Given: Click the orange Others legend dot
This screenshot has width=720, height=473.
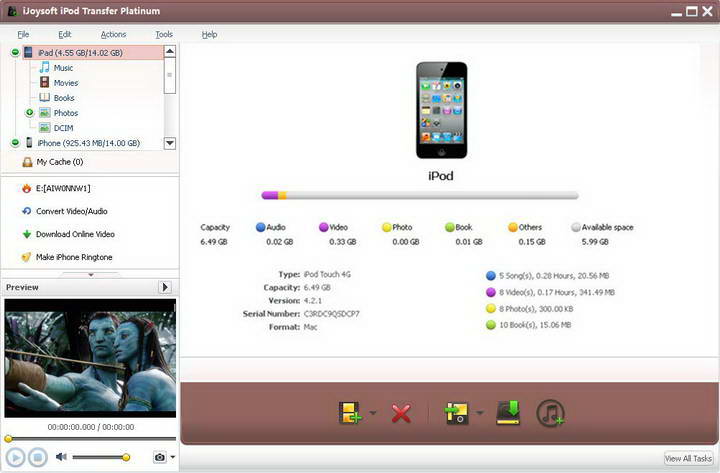Looking at the screenshot, I should coord(513,227).
